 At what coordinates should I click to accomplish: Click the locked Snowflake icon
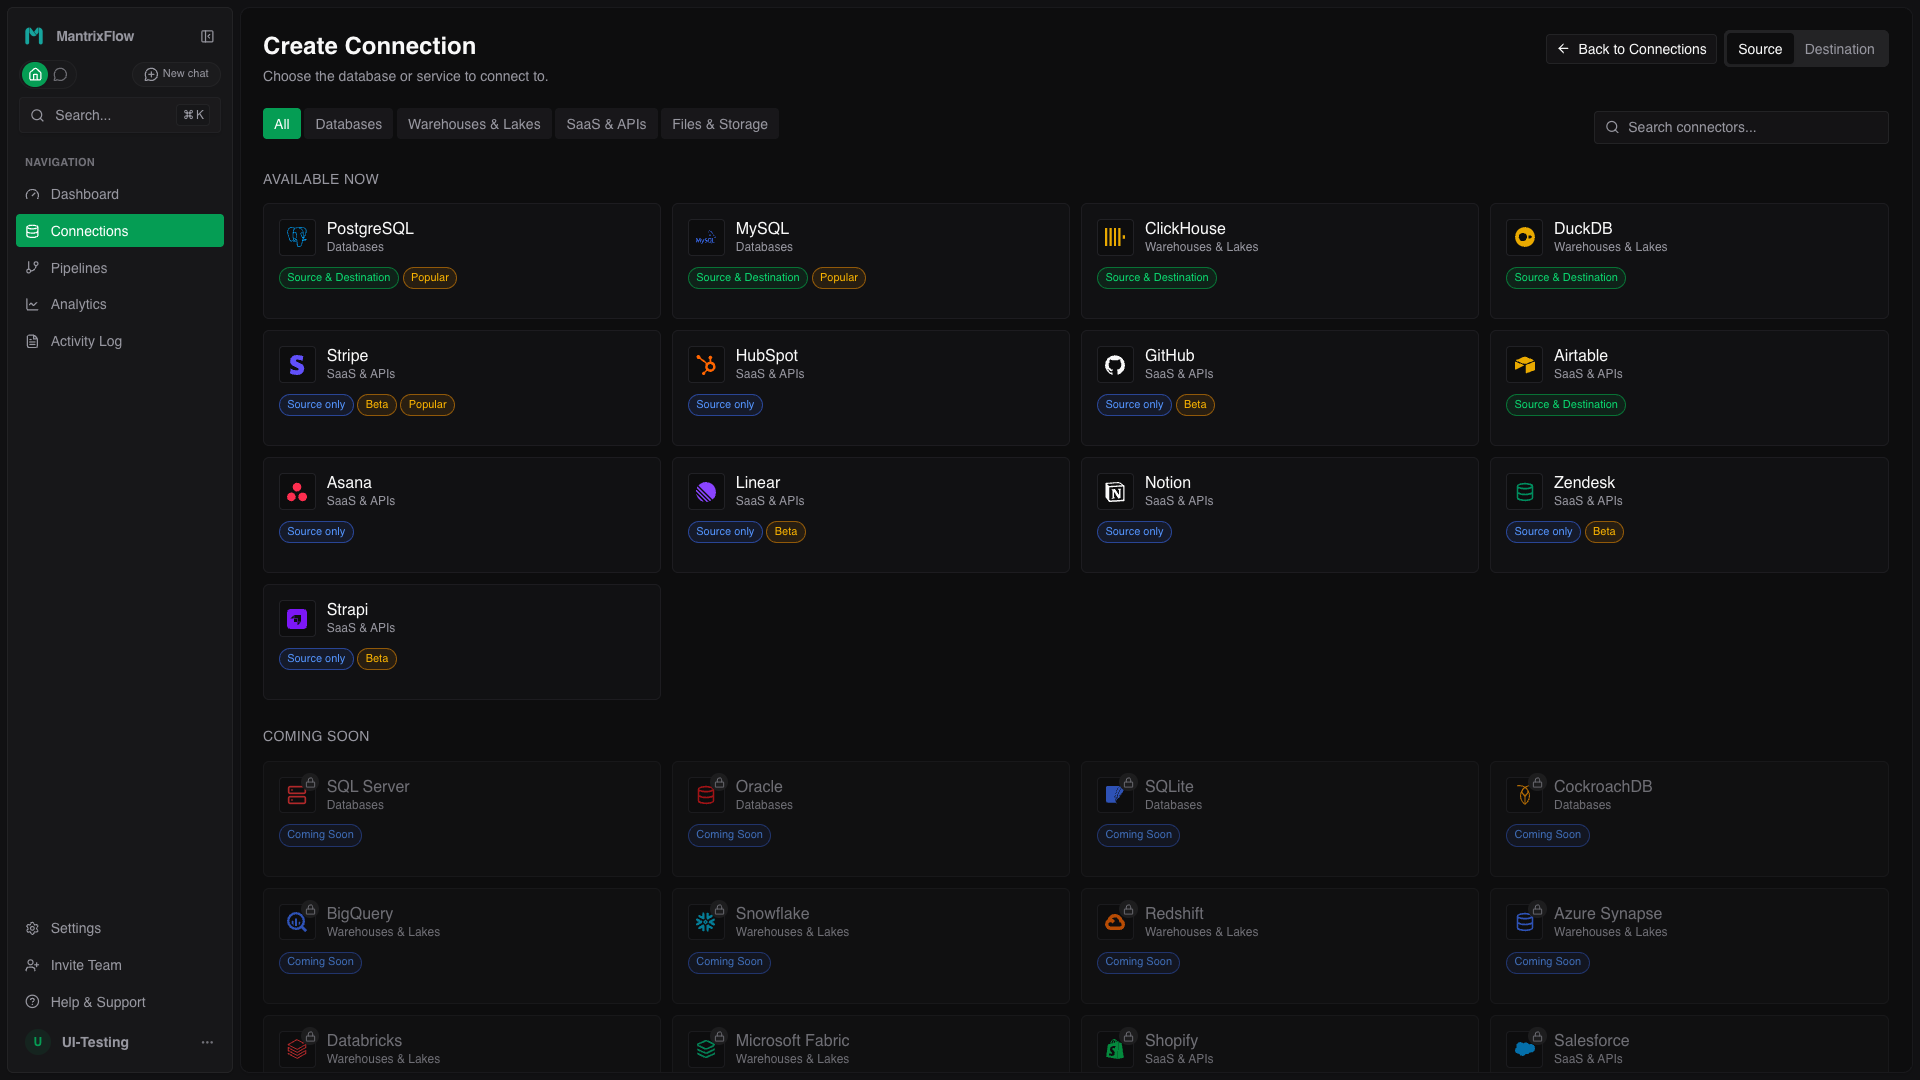click(706, 922)
